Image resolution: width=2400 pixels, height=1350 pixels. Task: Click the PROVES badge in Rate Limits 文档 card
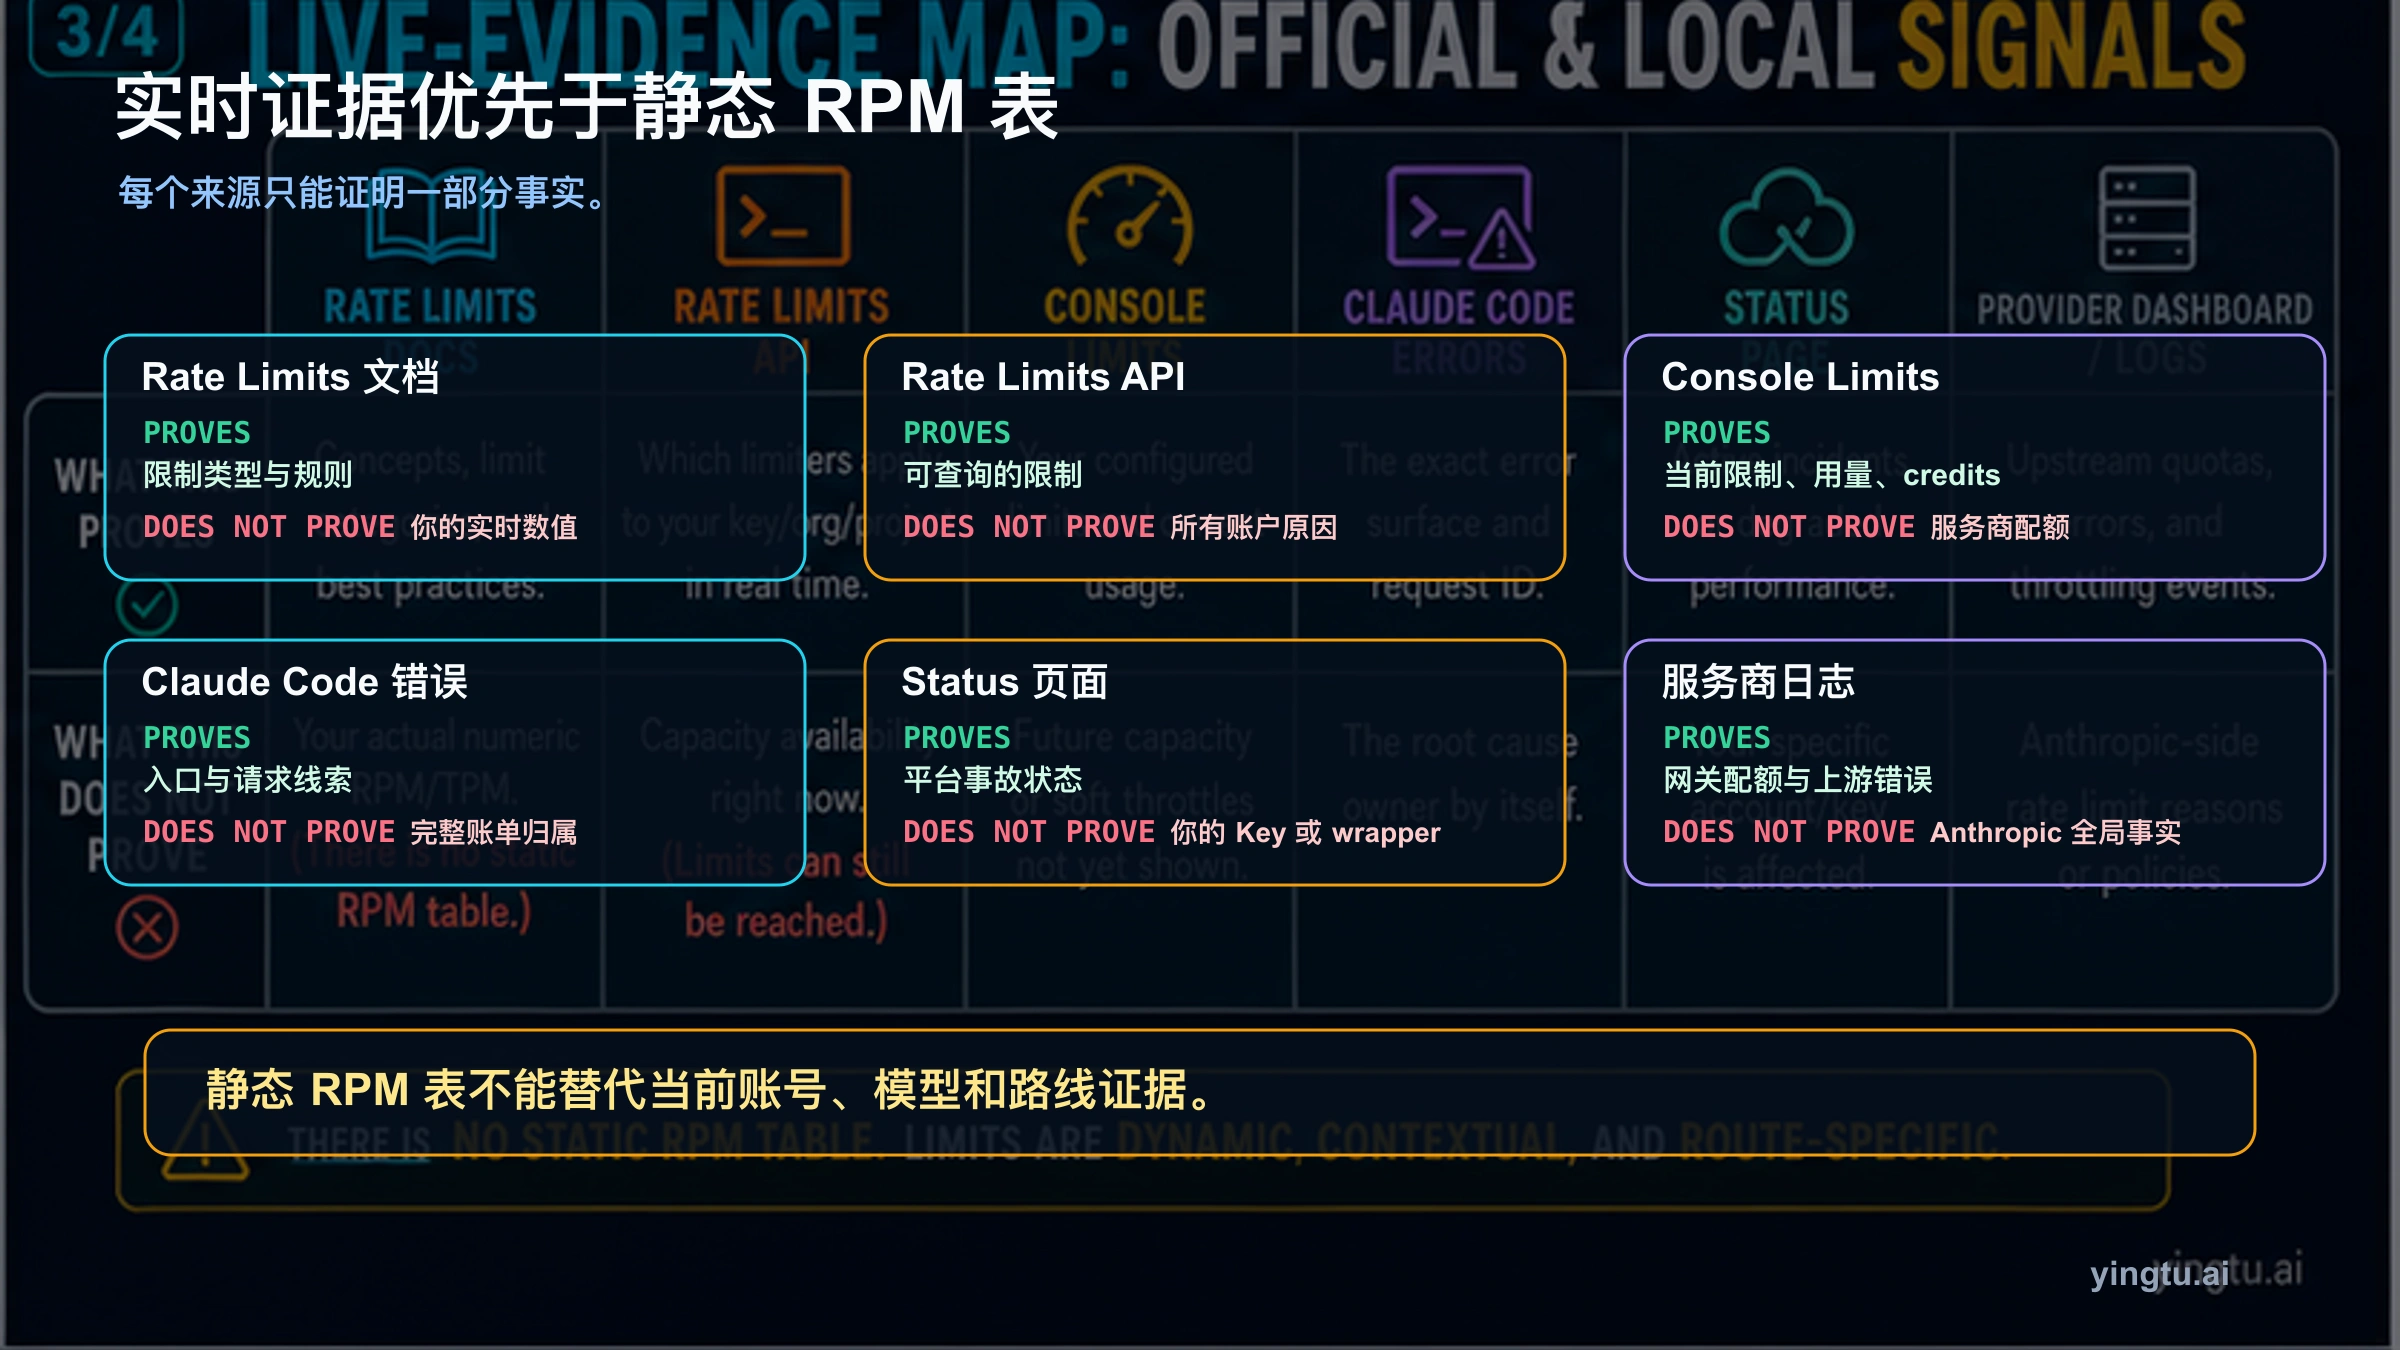[x=196, y=432]
